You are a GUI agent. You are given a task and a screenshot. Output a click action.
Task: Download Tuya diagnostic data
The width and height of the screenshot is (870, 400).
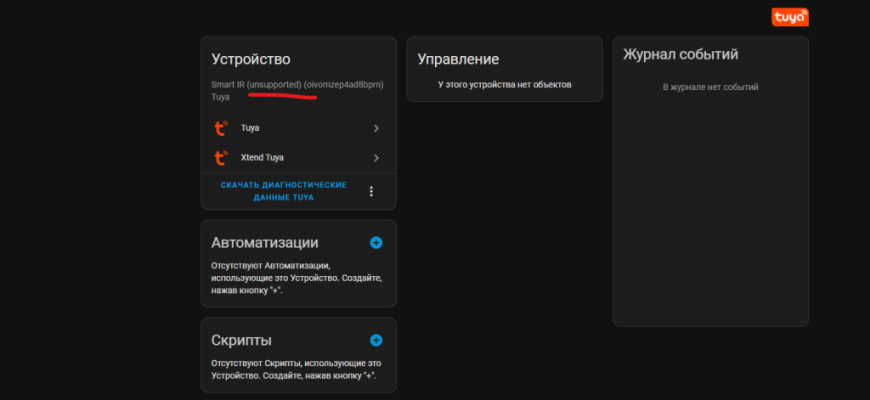click(283, 191)
